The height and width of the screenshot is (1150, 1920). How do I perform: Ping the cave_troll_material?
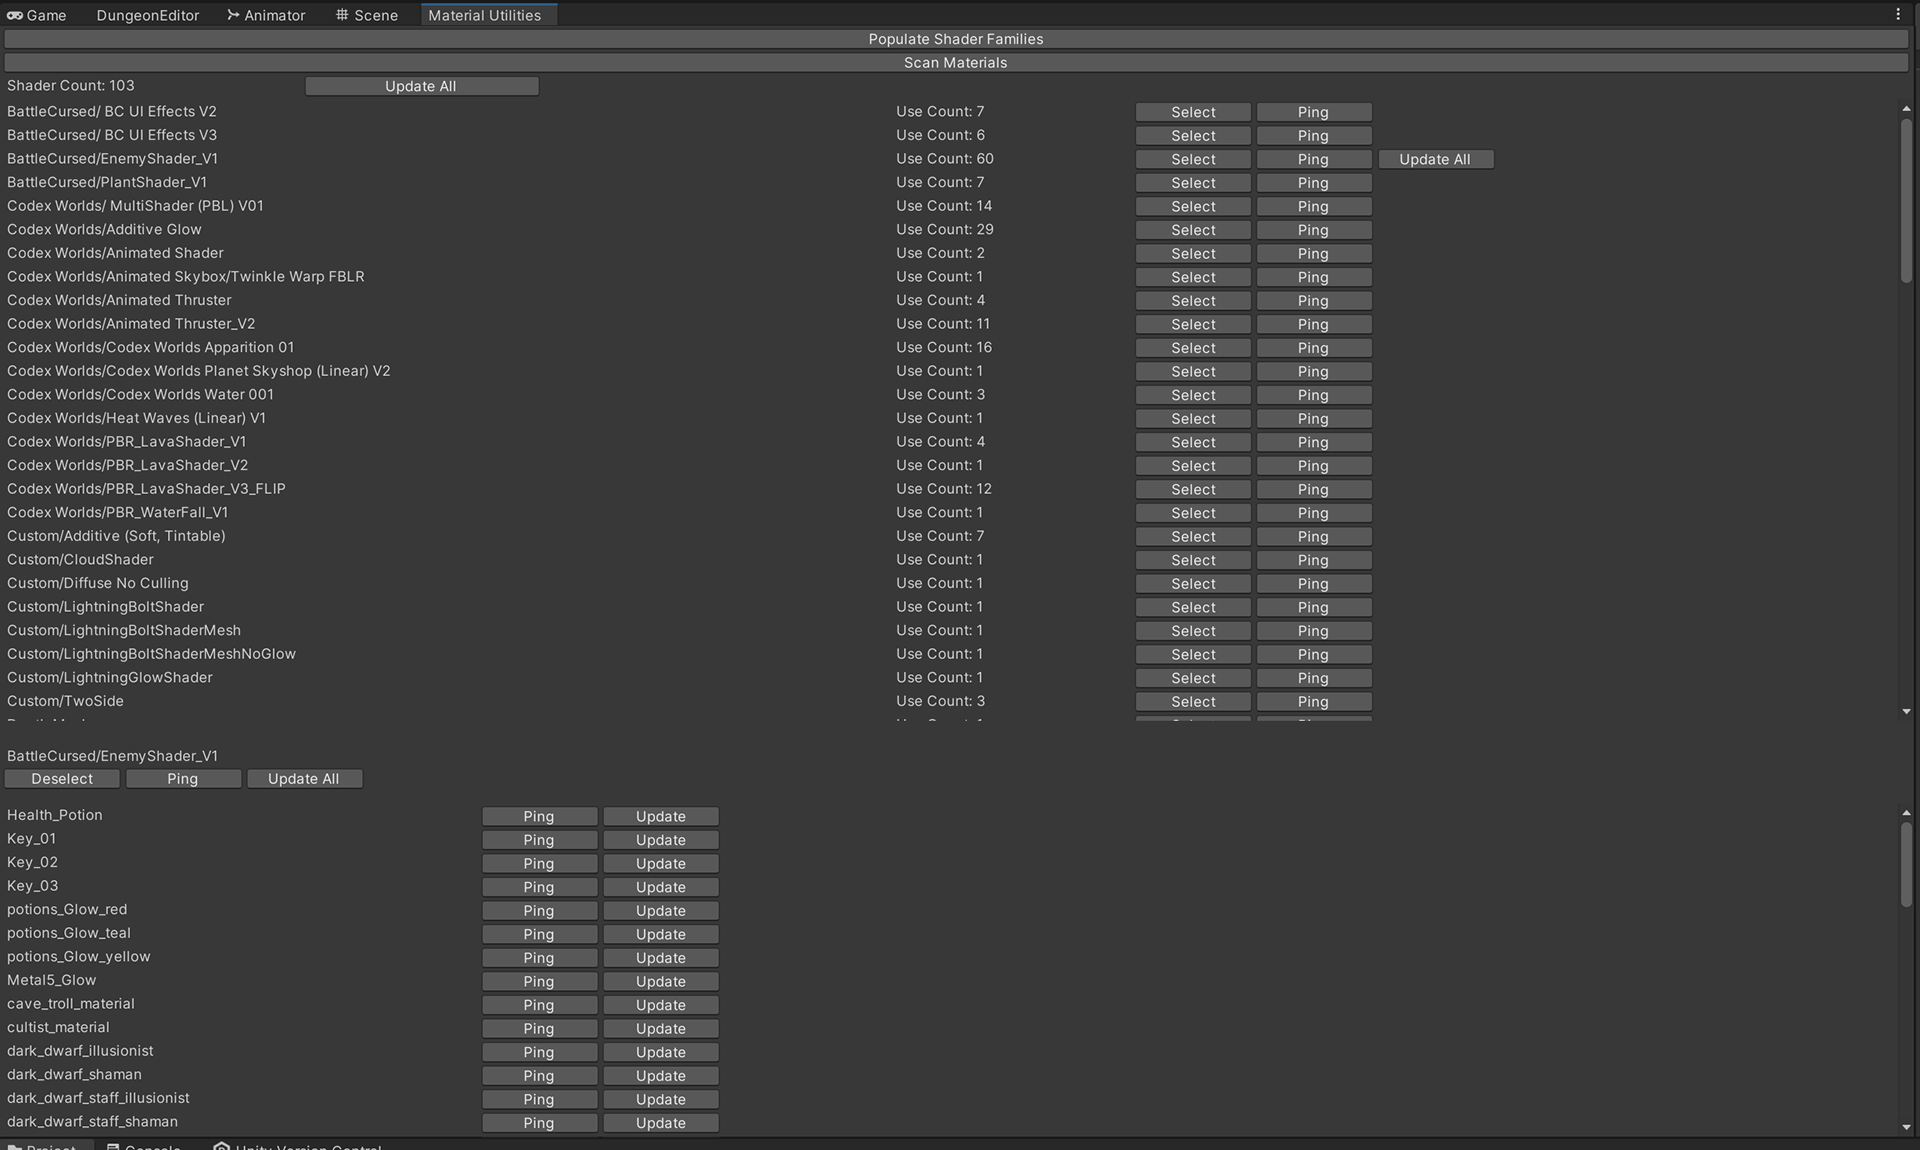[539, 1006]
